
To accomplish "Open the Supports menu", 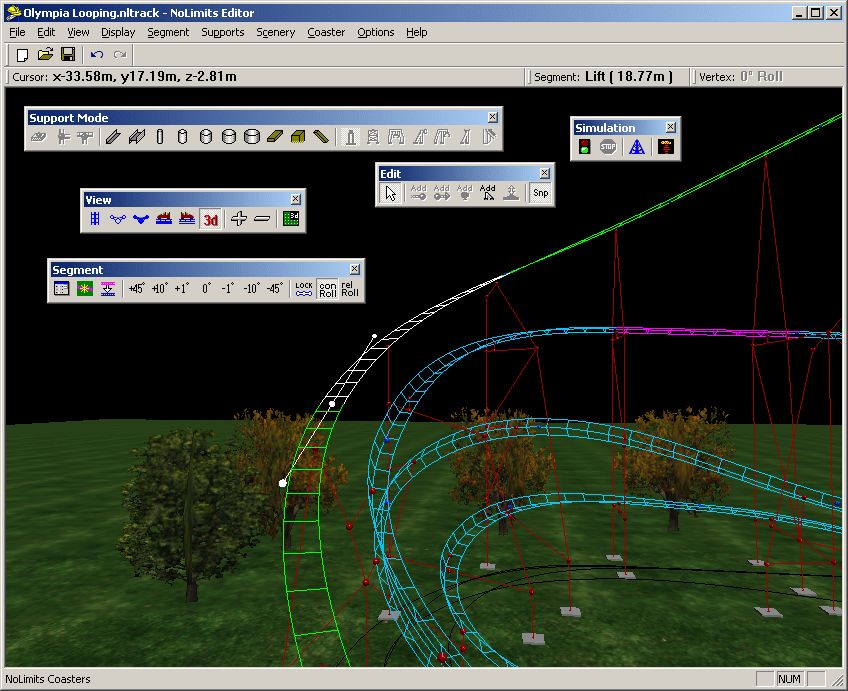I will pos(222,32).
